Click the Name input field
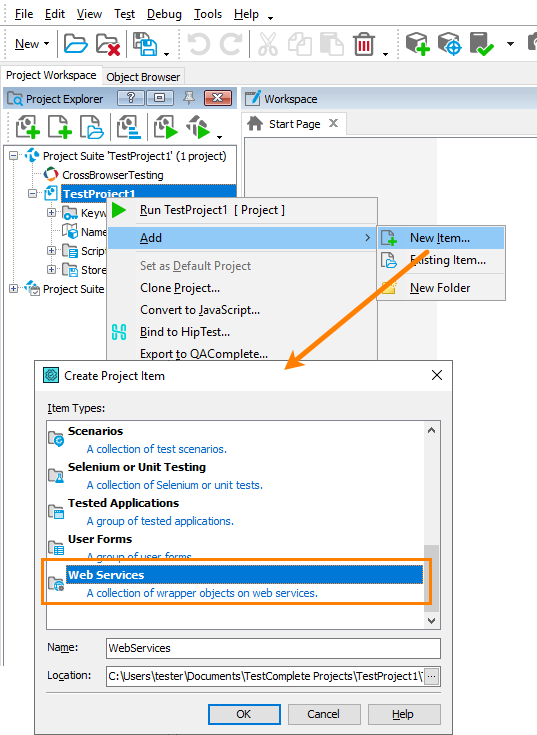This screenshot has height=735, width=537. (273, 648)
